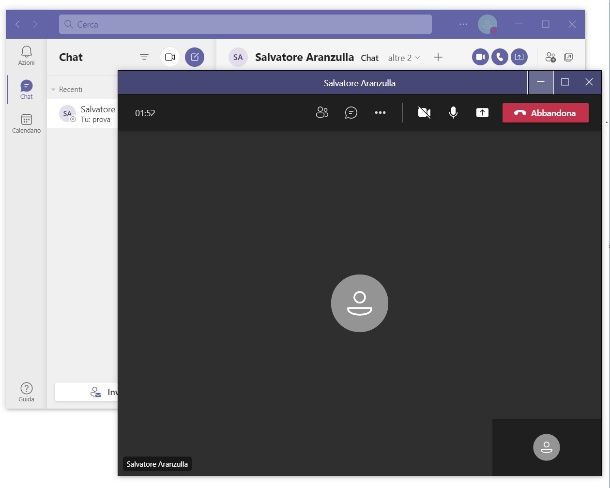Close the call window

tap(589, 82)
